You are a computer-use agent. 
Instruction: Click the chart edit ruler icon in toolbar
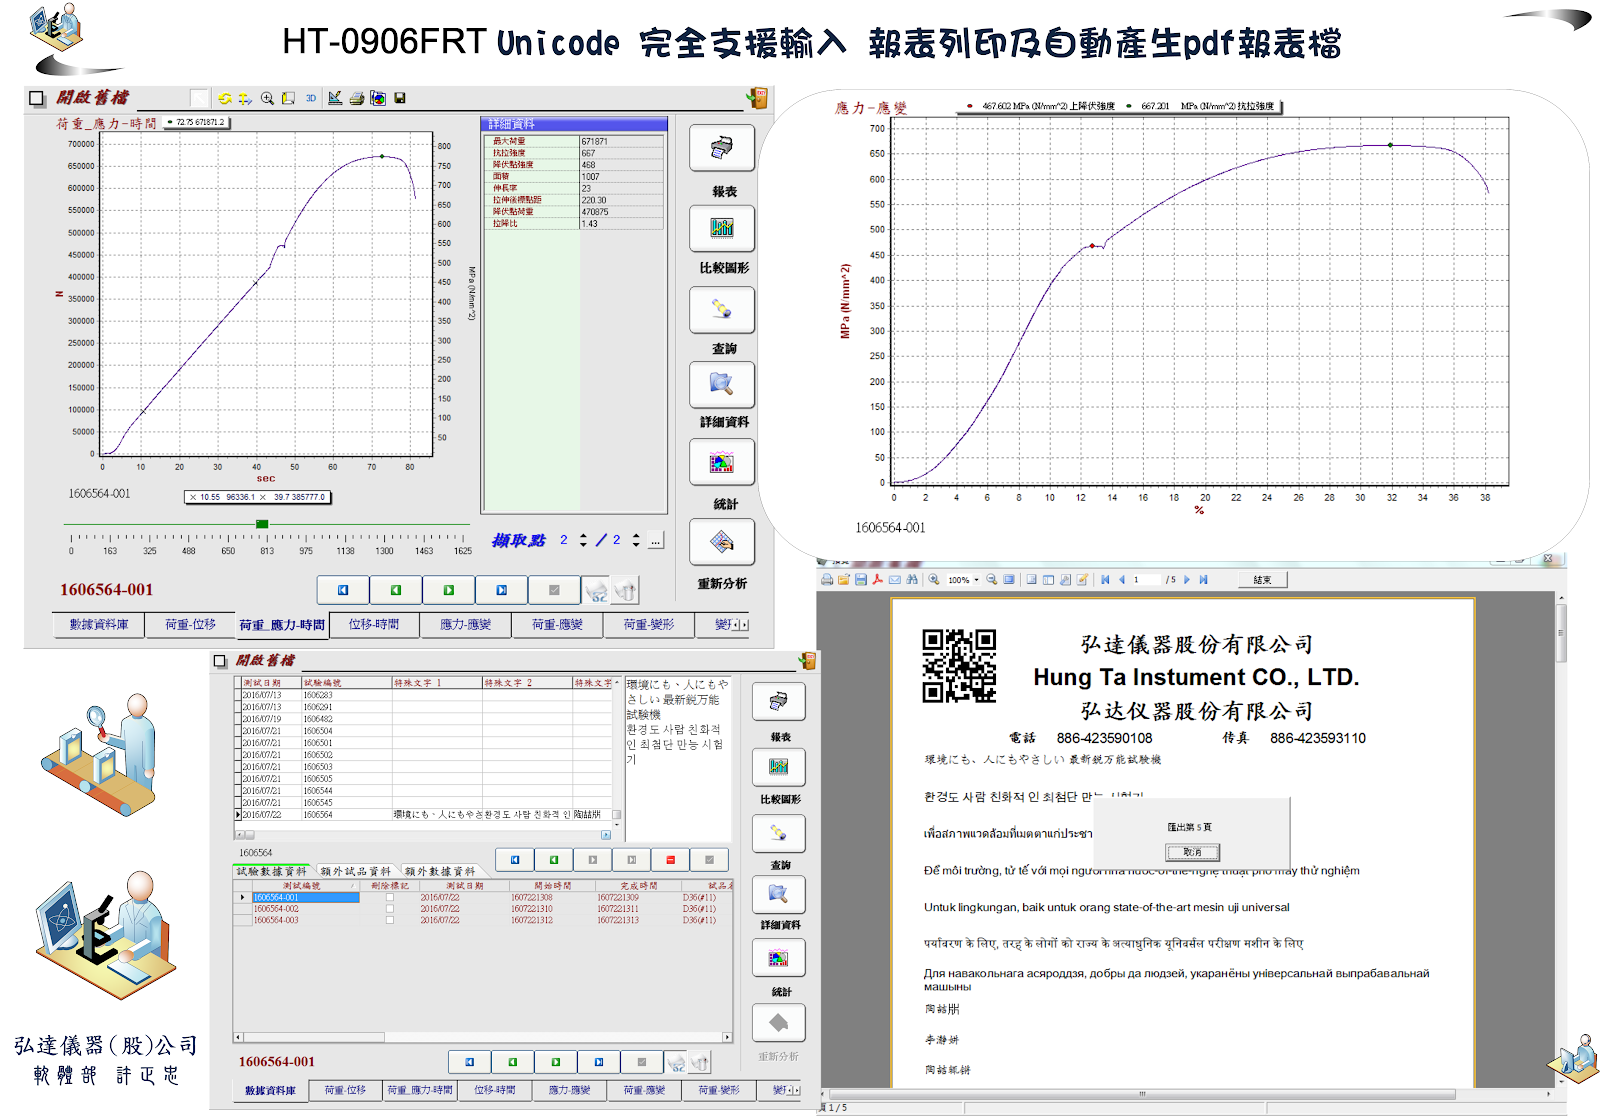click(x=335, y=98)
